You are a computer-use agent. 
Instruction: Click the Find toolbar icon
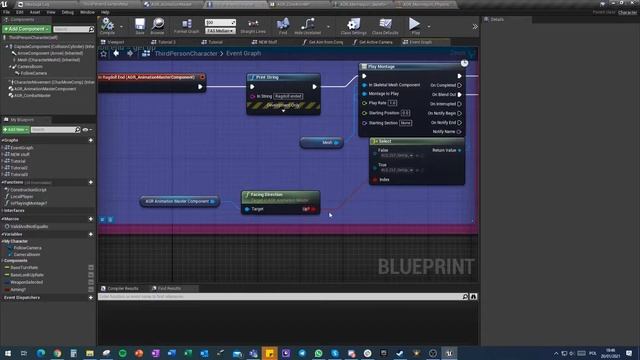283,25
